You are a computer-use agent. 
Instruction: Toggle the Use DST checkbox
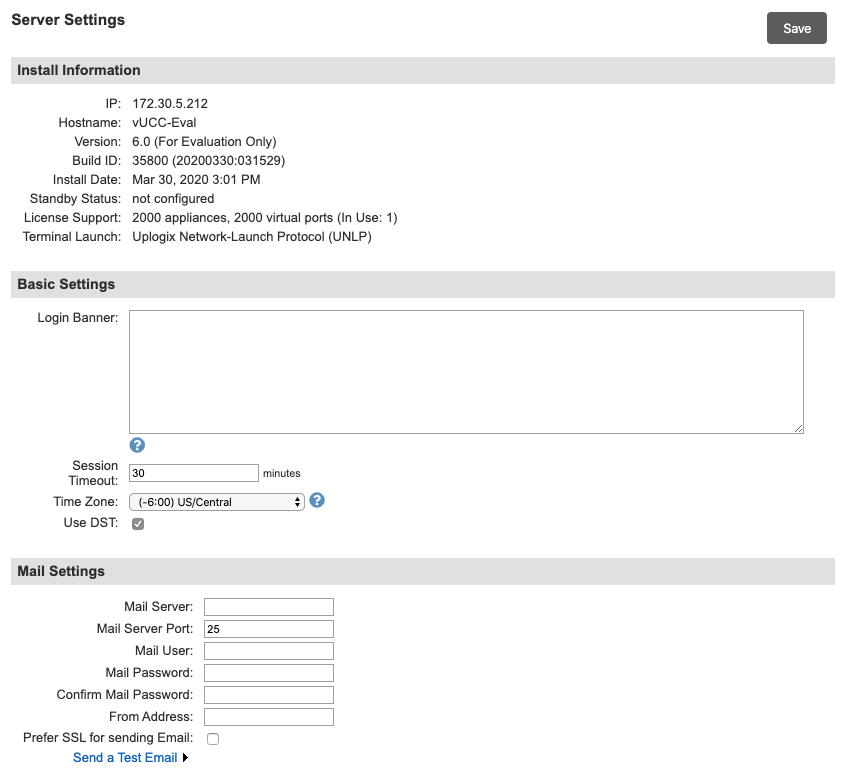pos(138,524)
